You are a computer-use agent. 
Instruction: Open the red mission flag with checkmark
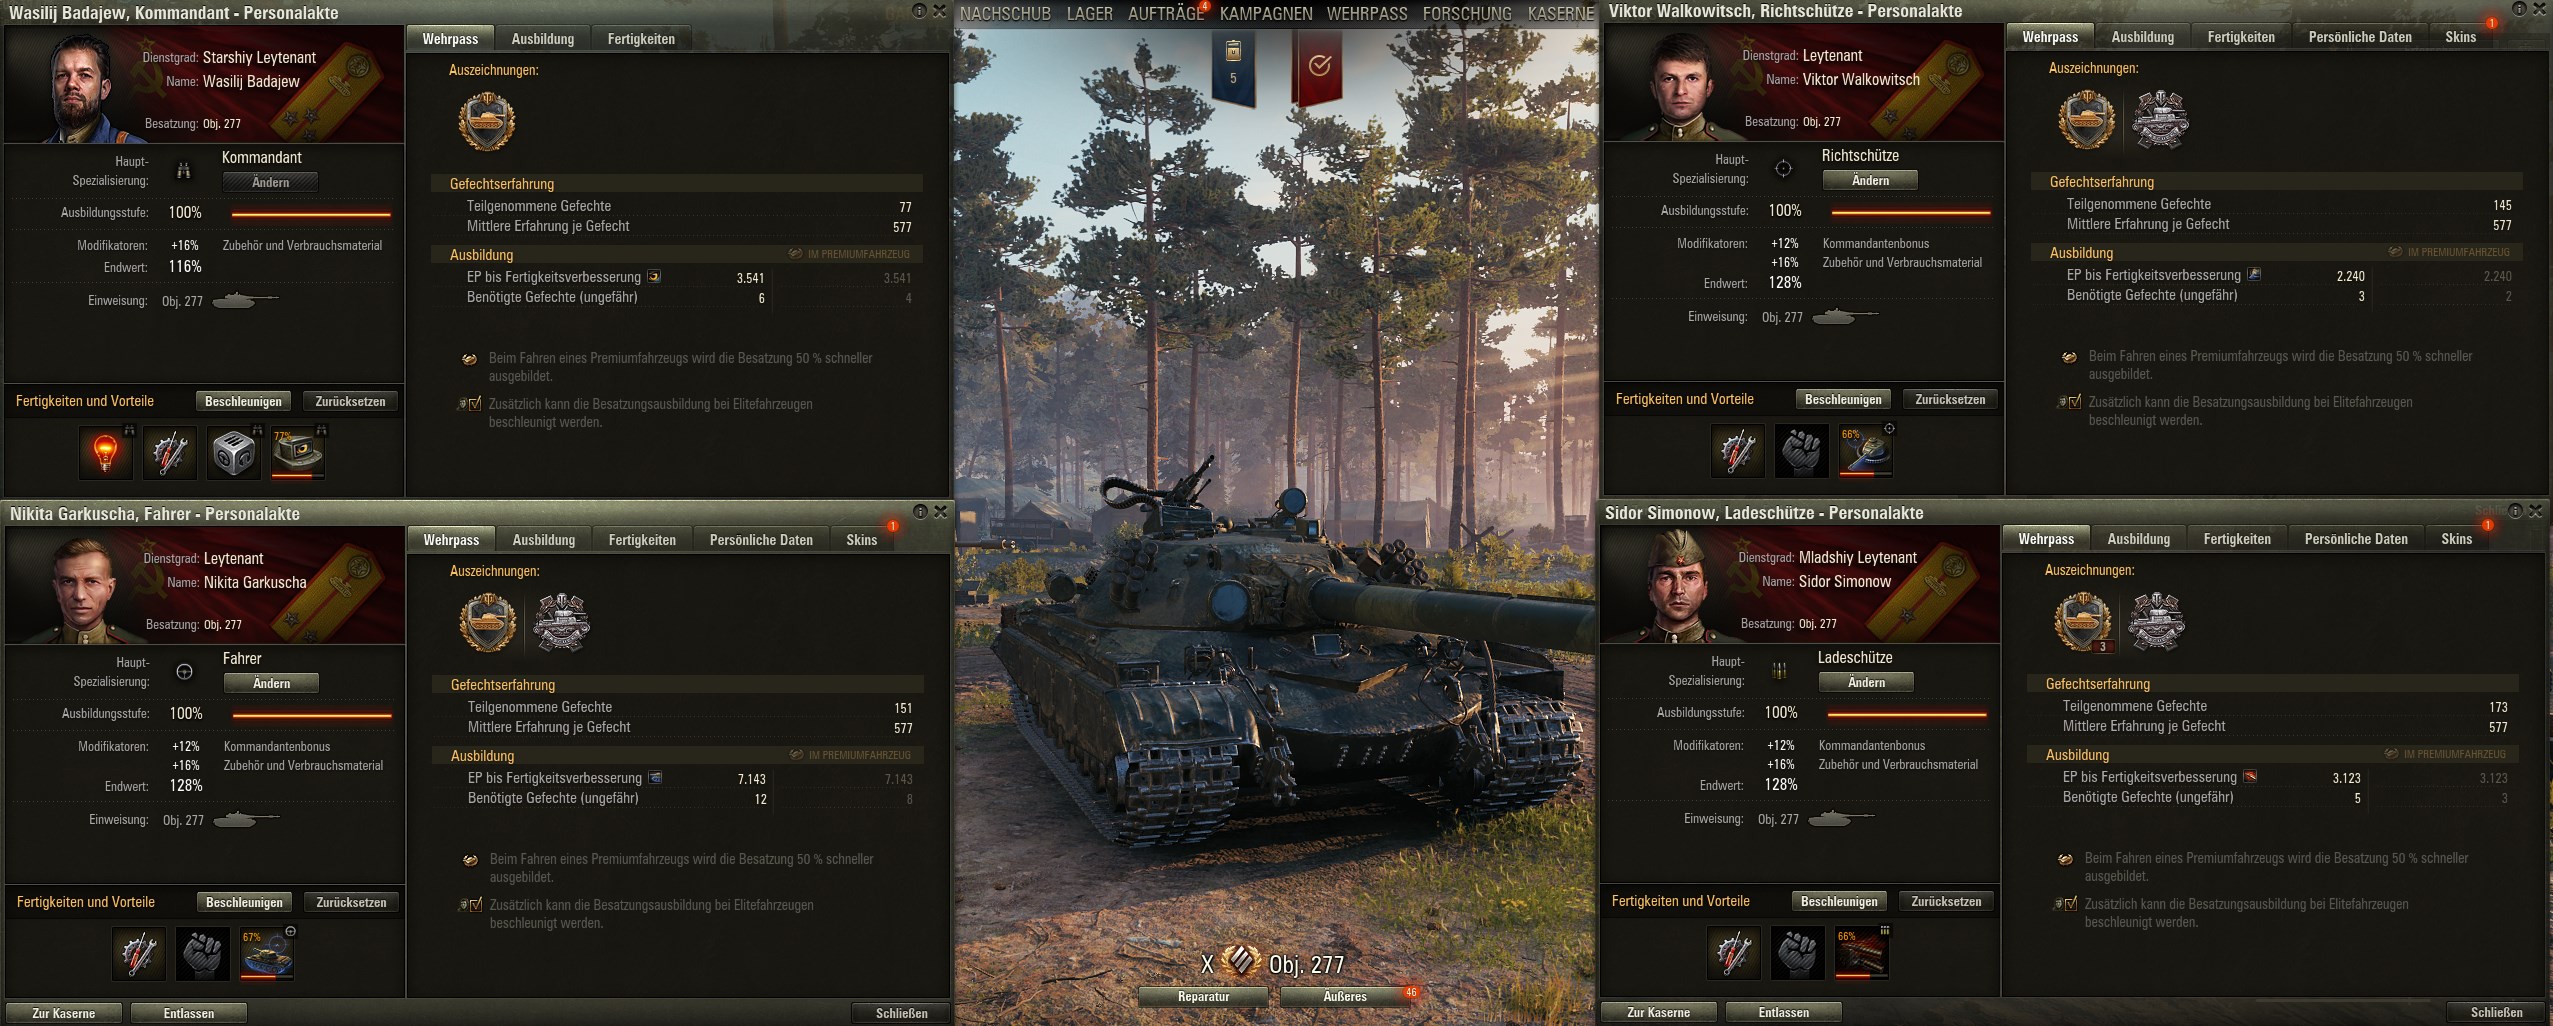(1319, 67)
